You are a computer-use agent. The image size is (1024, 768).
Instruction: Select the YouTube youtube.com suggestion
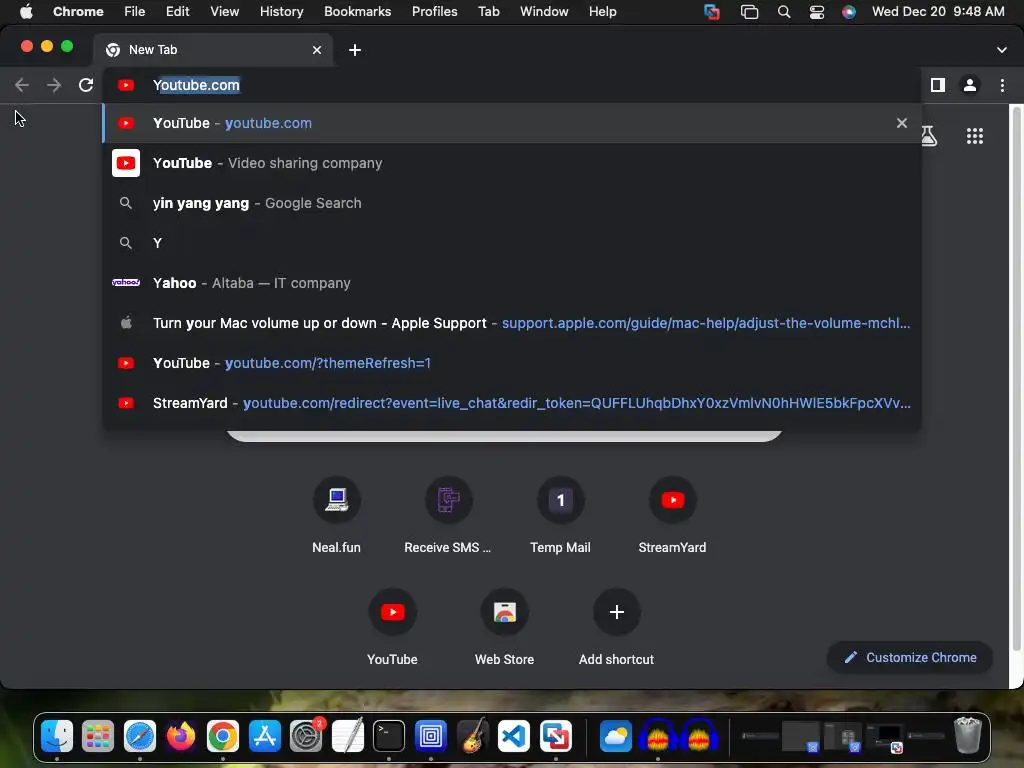[x=512, y=123]
